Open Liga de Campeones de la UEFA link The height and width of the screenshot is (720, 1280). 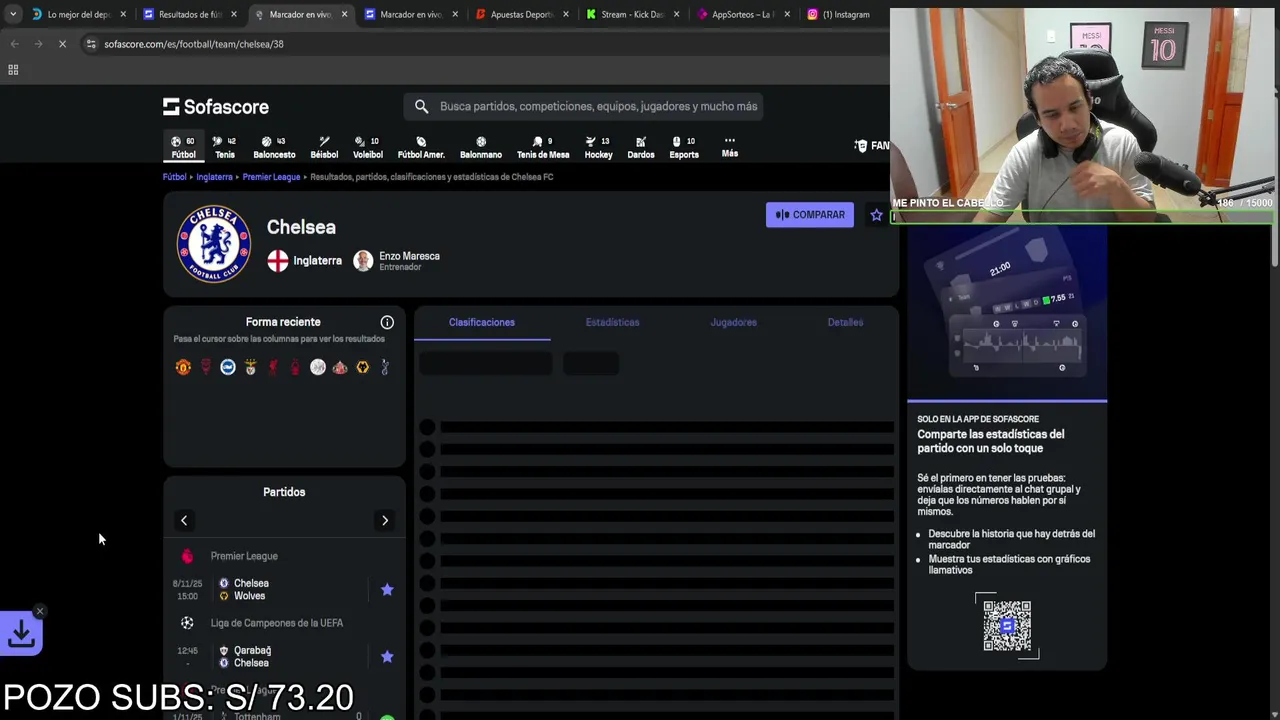click(277, 623)
